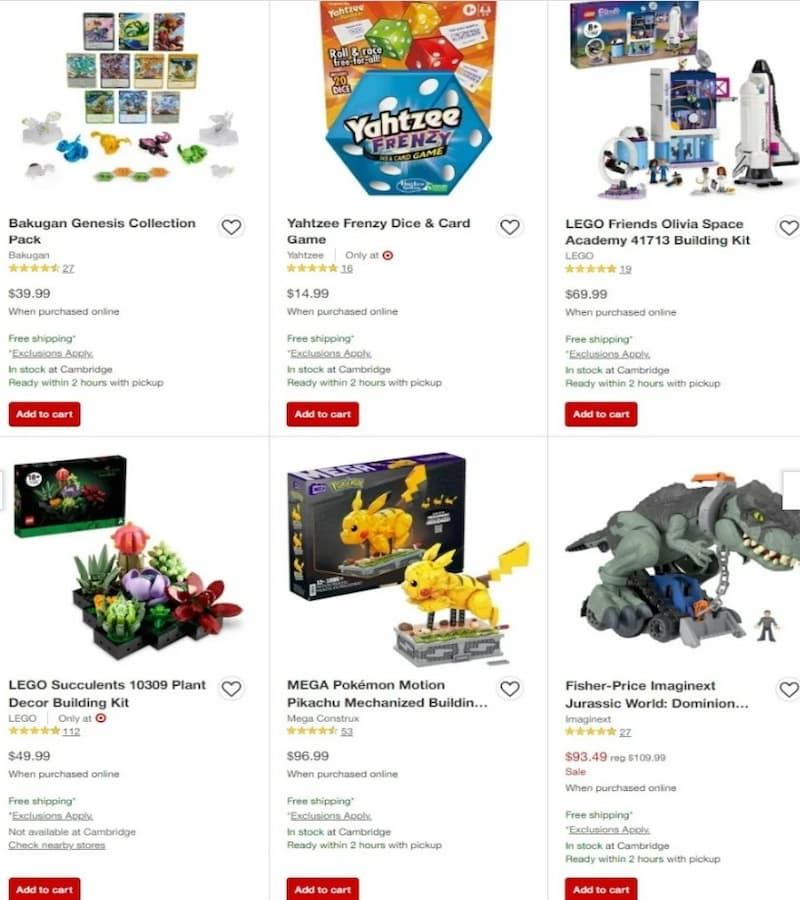
Task: Click Target bullseye beside LEGO Succulents Only at
Action: [x=101, y=718]
